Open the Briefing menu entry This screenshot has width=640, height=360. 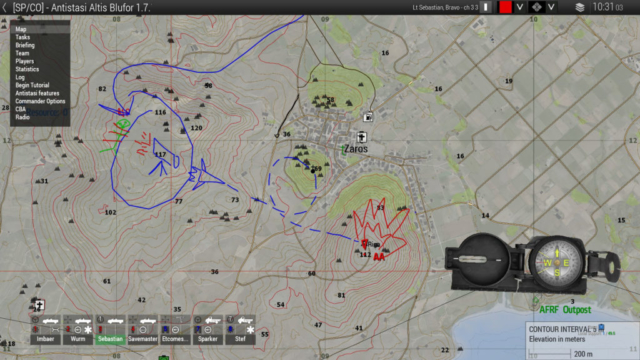[x=25, y=45]
